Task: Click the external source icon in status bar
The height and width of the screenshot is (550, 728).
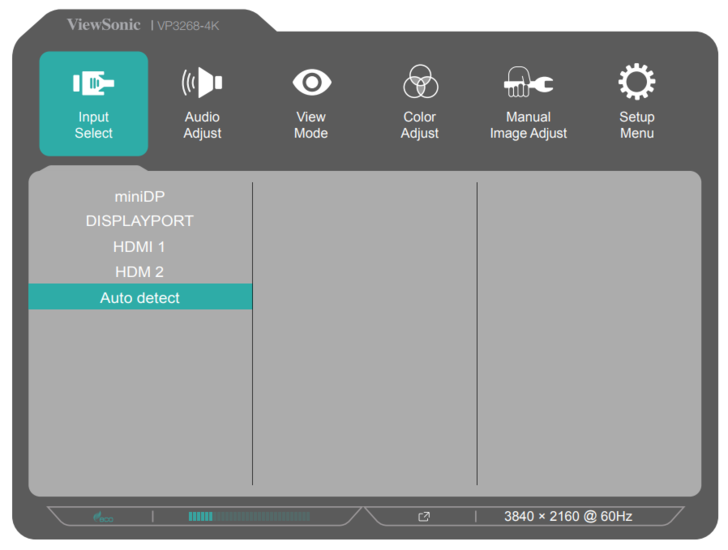Action: pos(424,517)
